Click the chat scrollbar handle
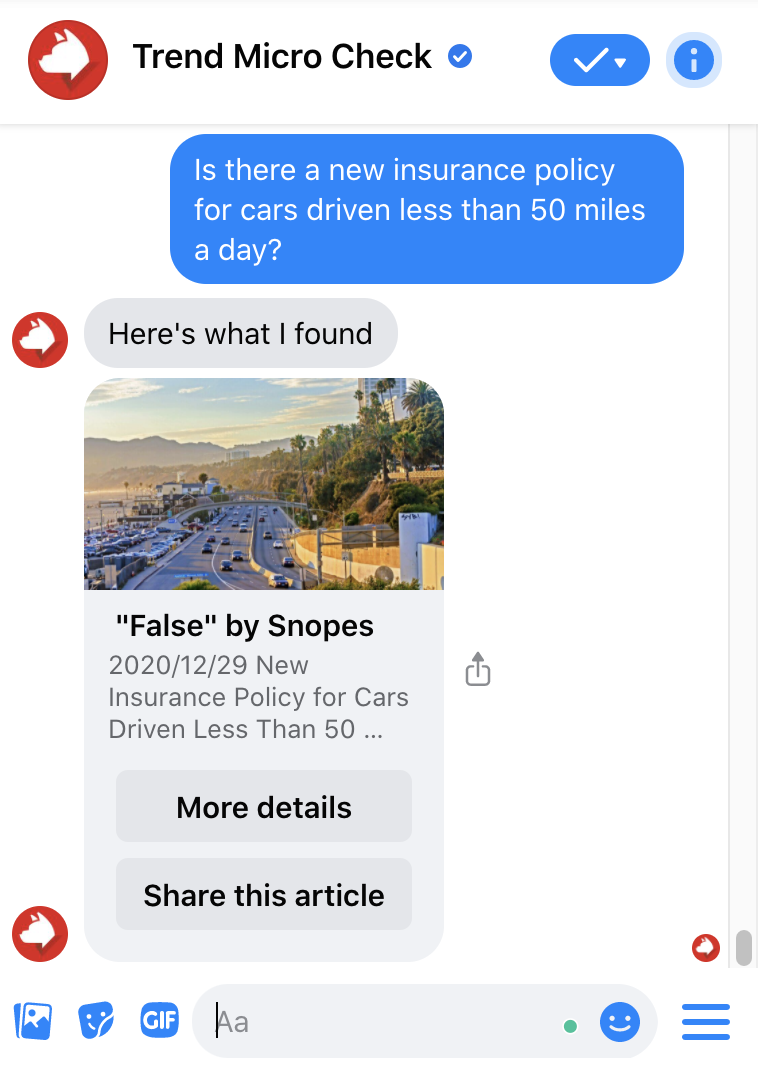This screenshot has height=1070, width=758. (744, 948)
